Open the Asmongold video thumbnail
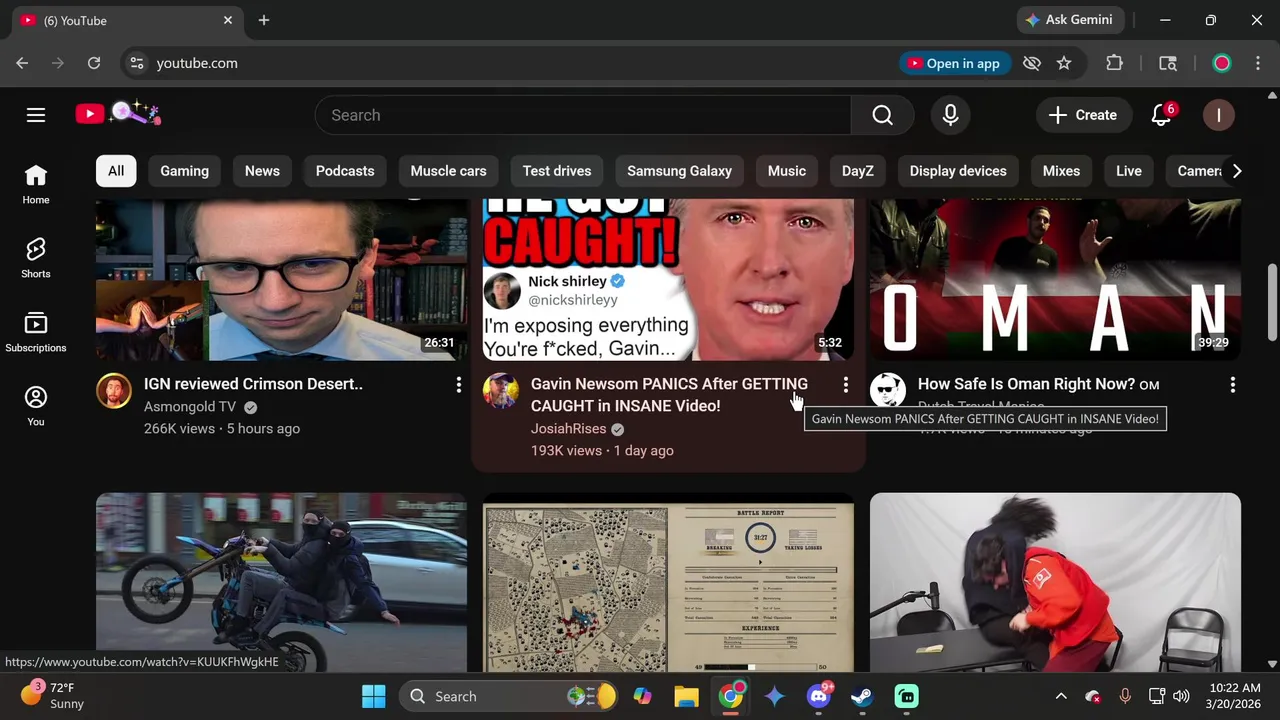 [x=281, y=280]
